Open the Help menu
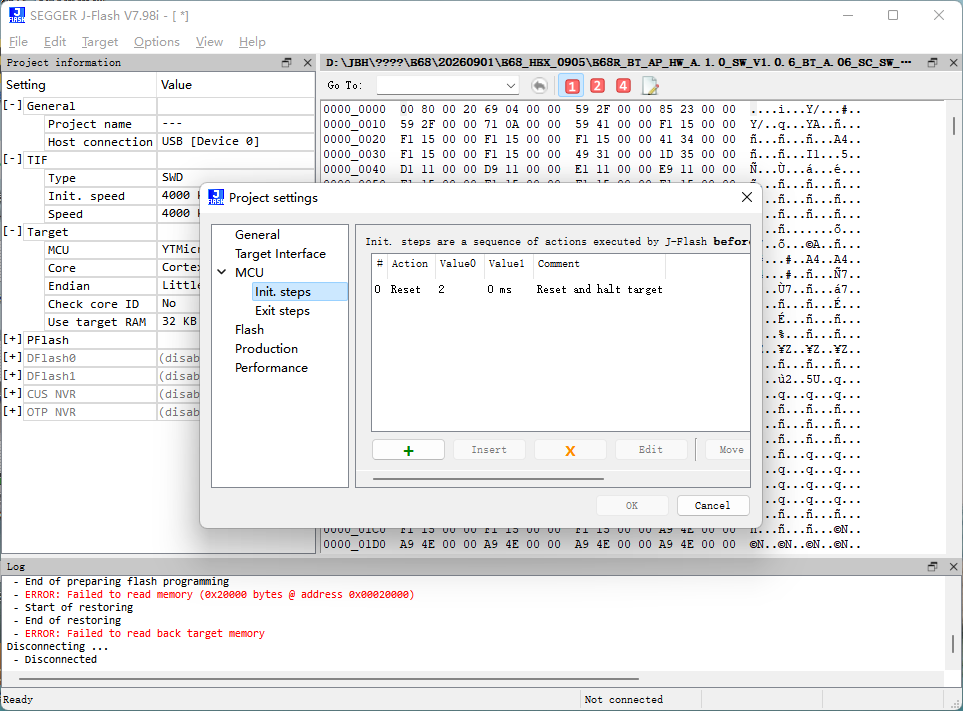This screenshot has width=963, height=711. pos(252,42)
